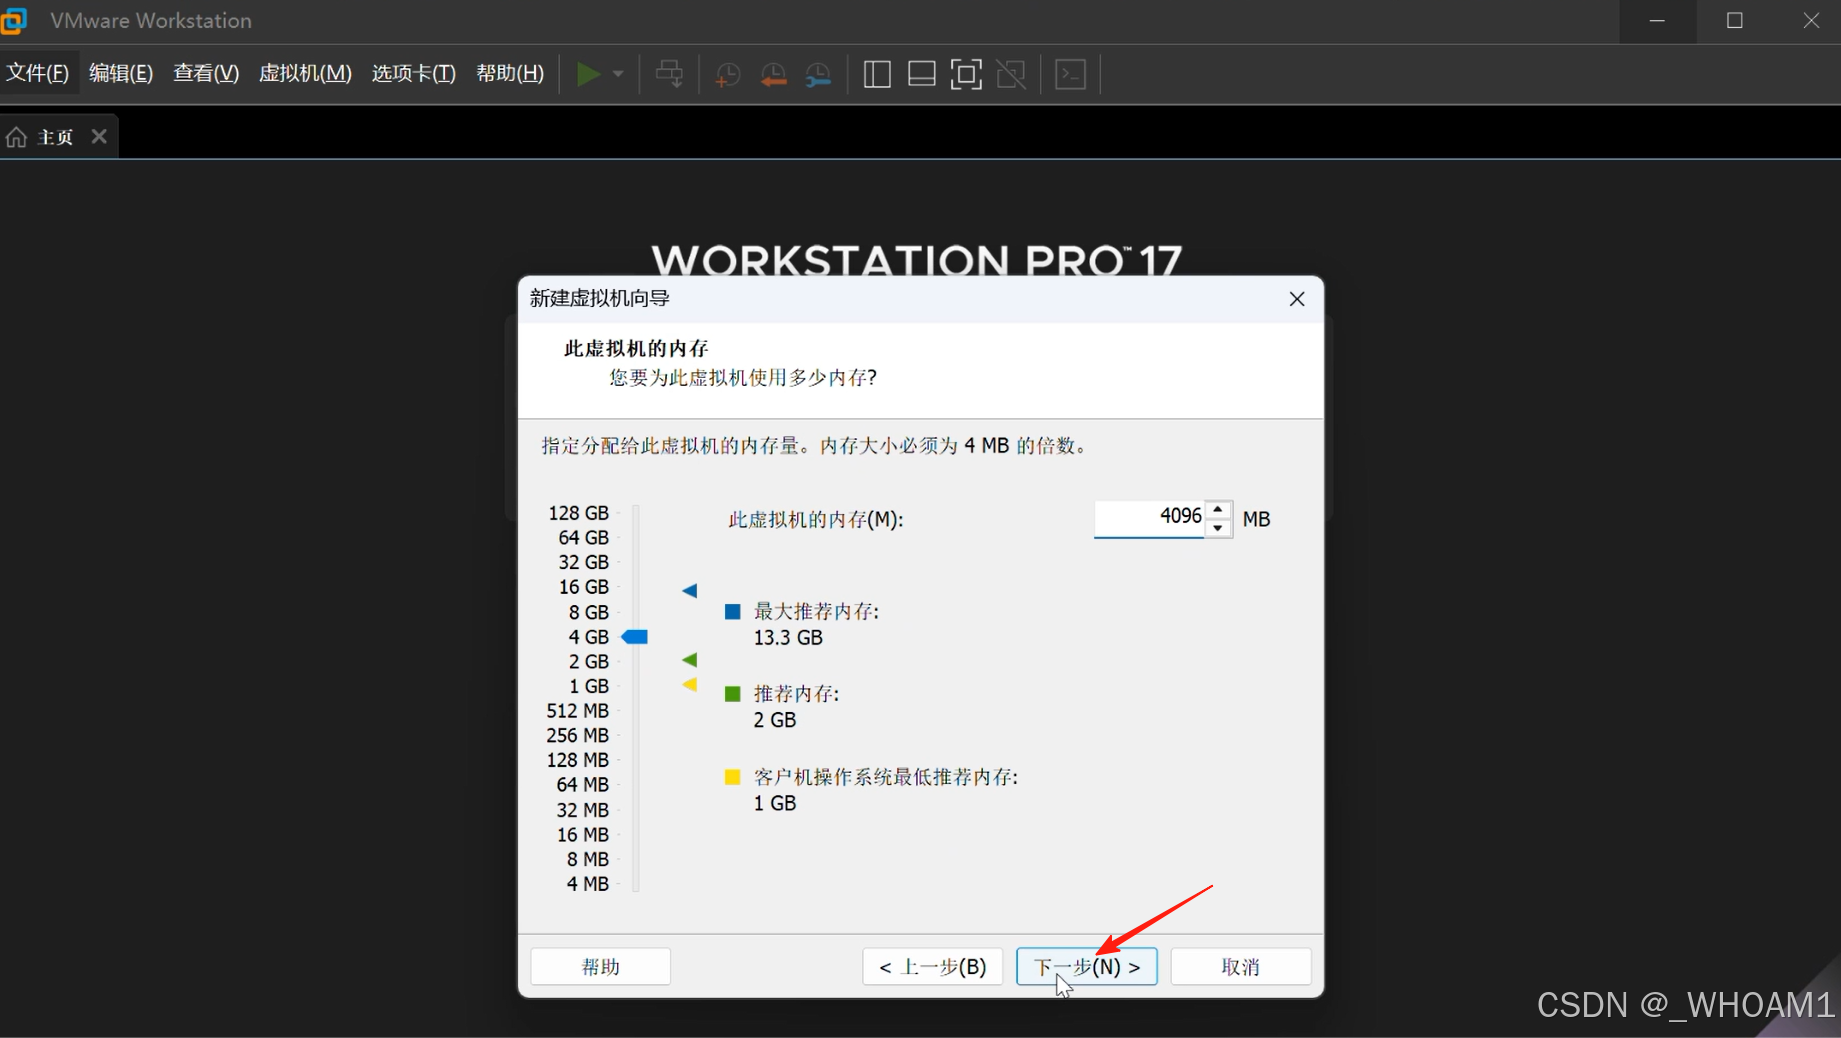
Task: Click the console view toolbar icon
Action: [x=1070, y=74]
